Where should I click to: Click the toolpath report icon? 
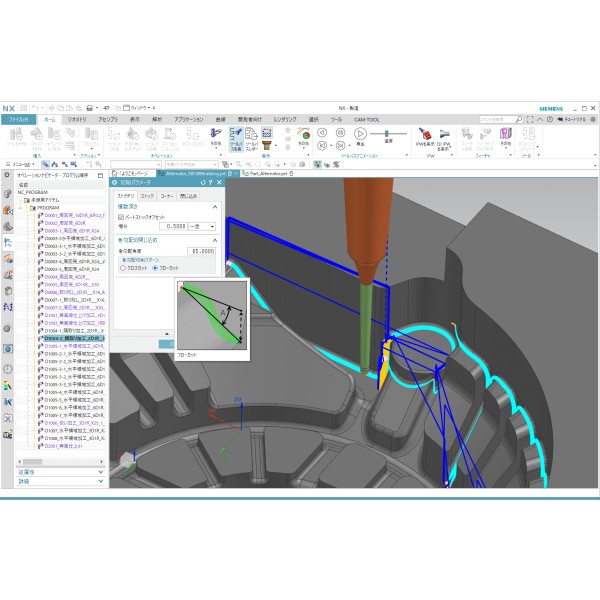tap(251, 139)
